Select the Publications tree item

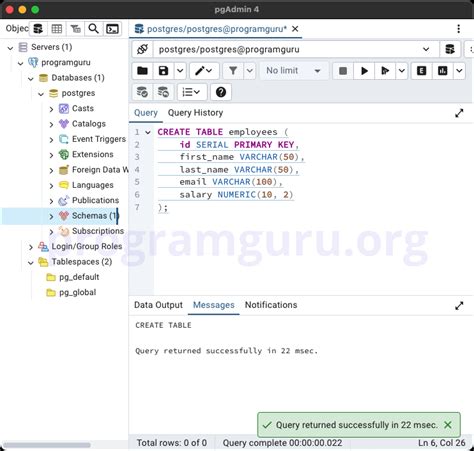(96, 200)
